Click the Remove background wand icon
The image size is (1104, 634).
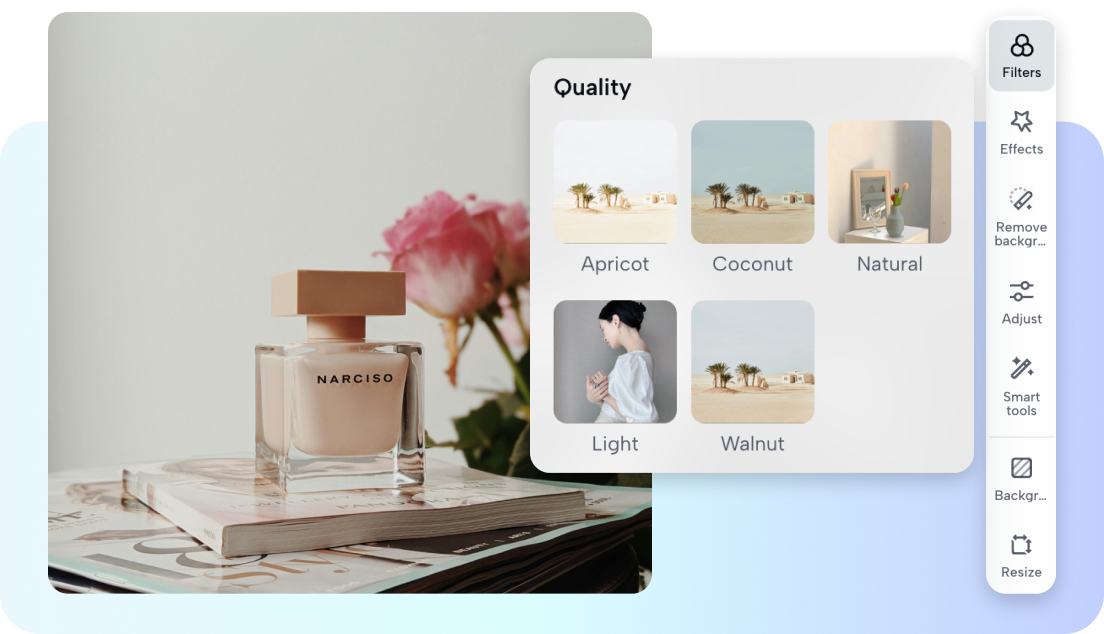[x=1021, y=198]
